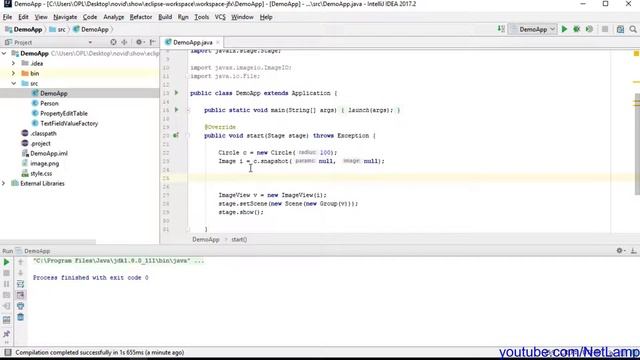640x360 pixels.
Task: Click src in navigation breadcrumb bar
Action: 58,29
